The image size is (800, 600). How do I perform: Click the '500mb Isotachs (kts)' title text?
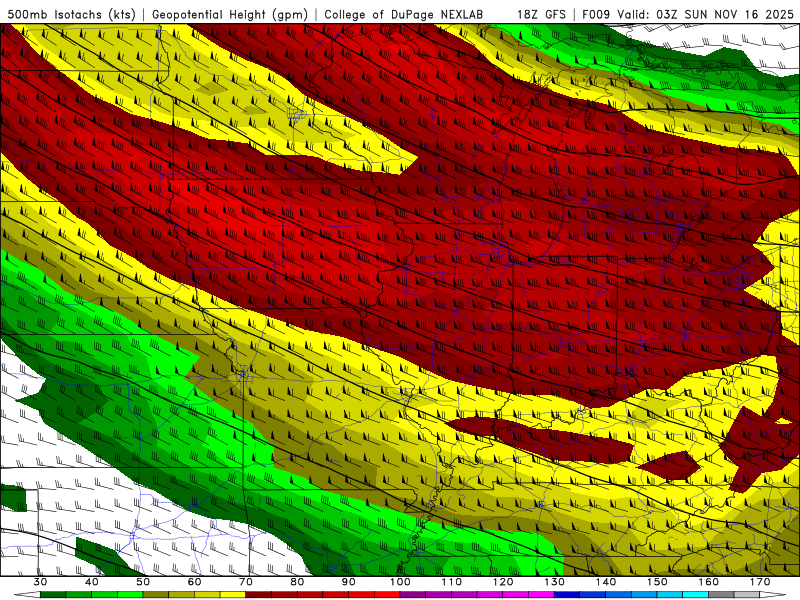tap(72, 15)
